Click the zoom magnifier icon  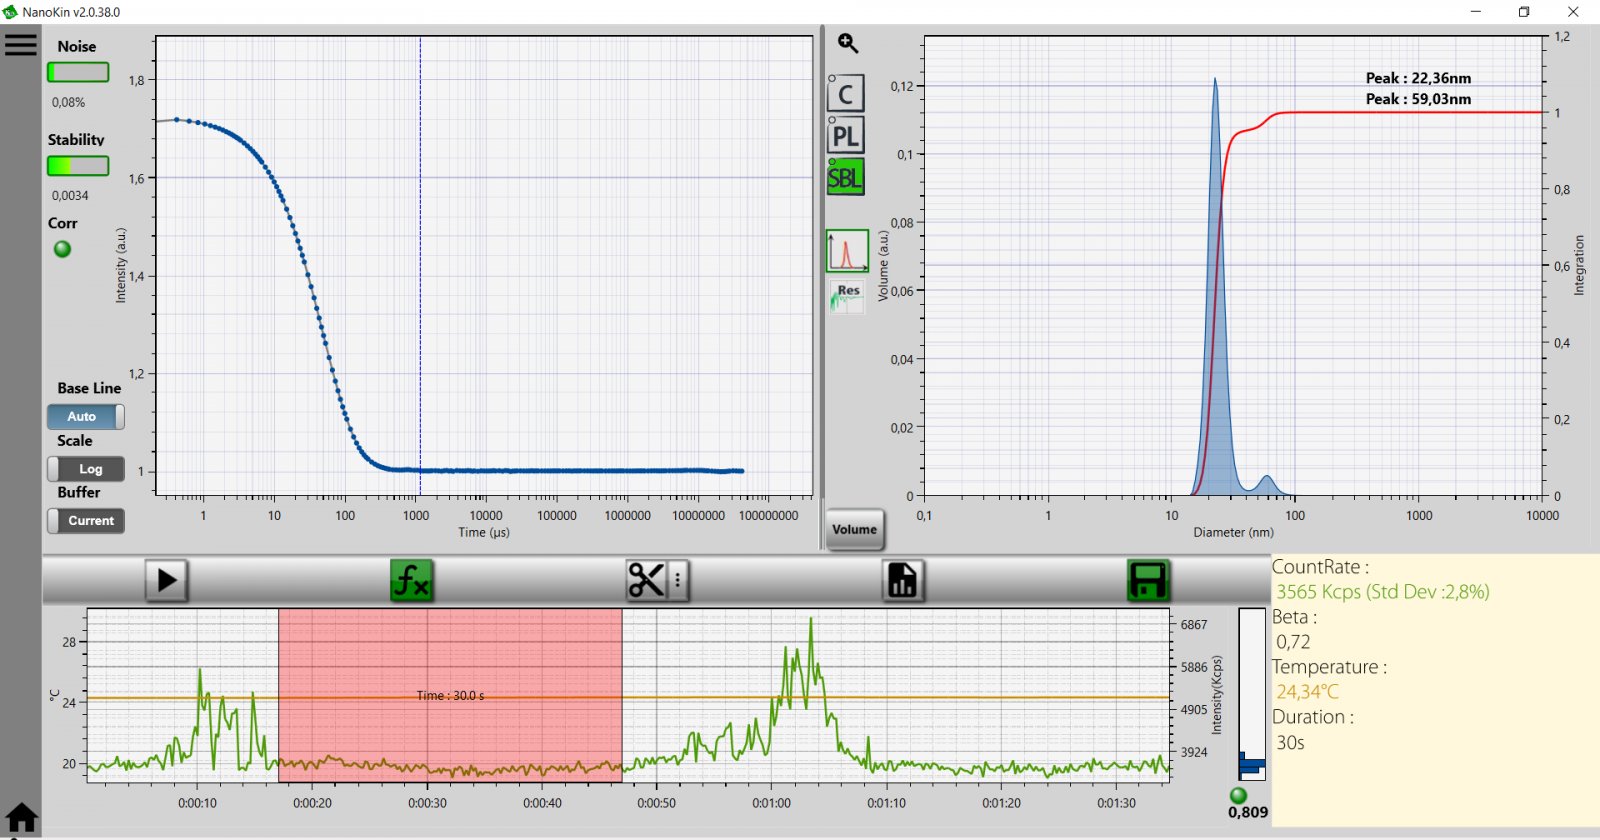tap(848, 43)
